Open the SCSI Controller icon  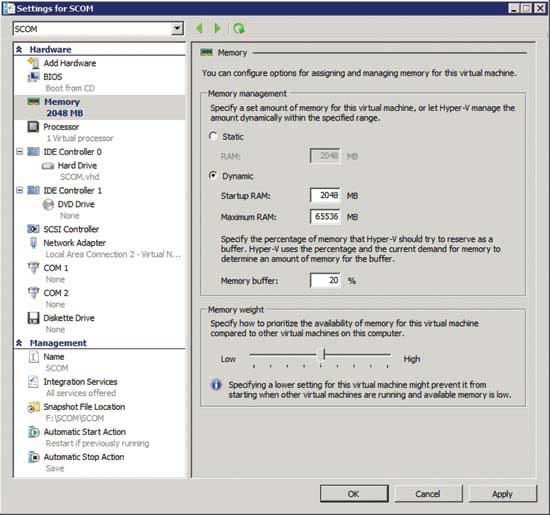pyautogui.click(x=33, y=229)
